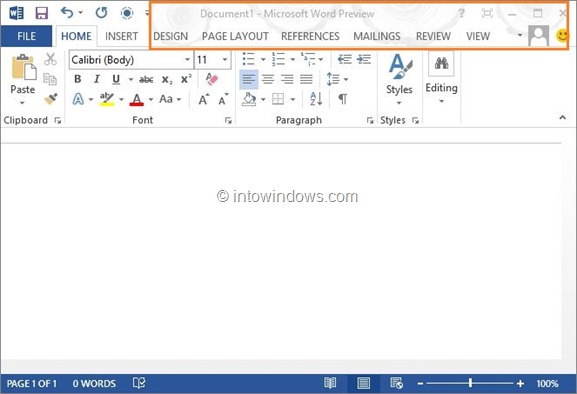Collapse the ribbon with the chevron
Image resolution: width=577 pixels, height=394 pixels.
562,117
